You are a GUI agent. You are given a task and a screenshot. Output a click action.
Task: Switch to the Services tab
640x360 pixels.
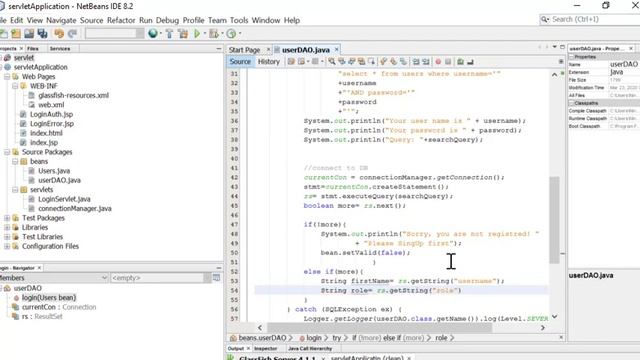(x=60, y=49)
